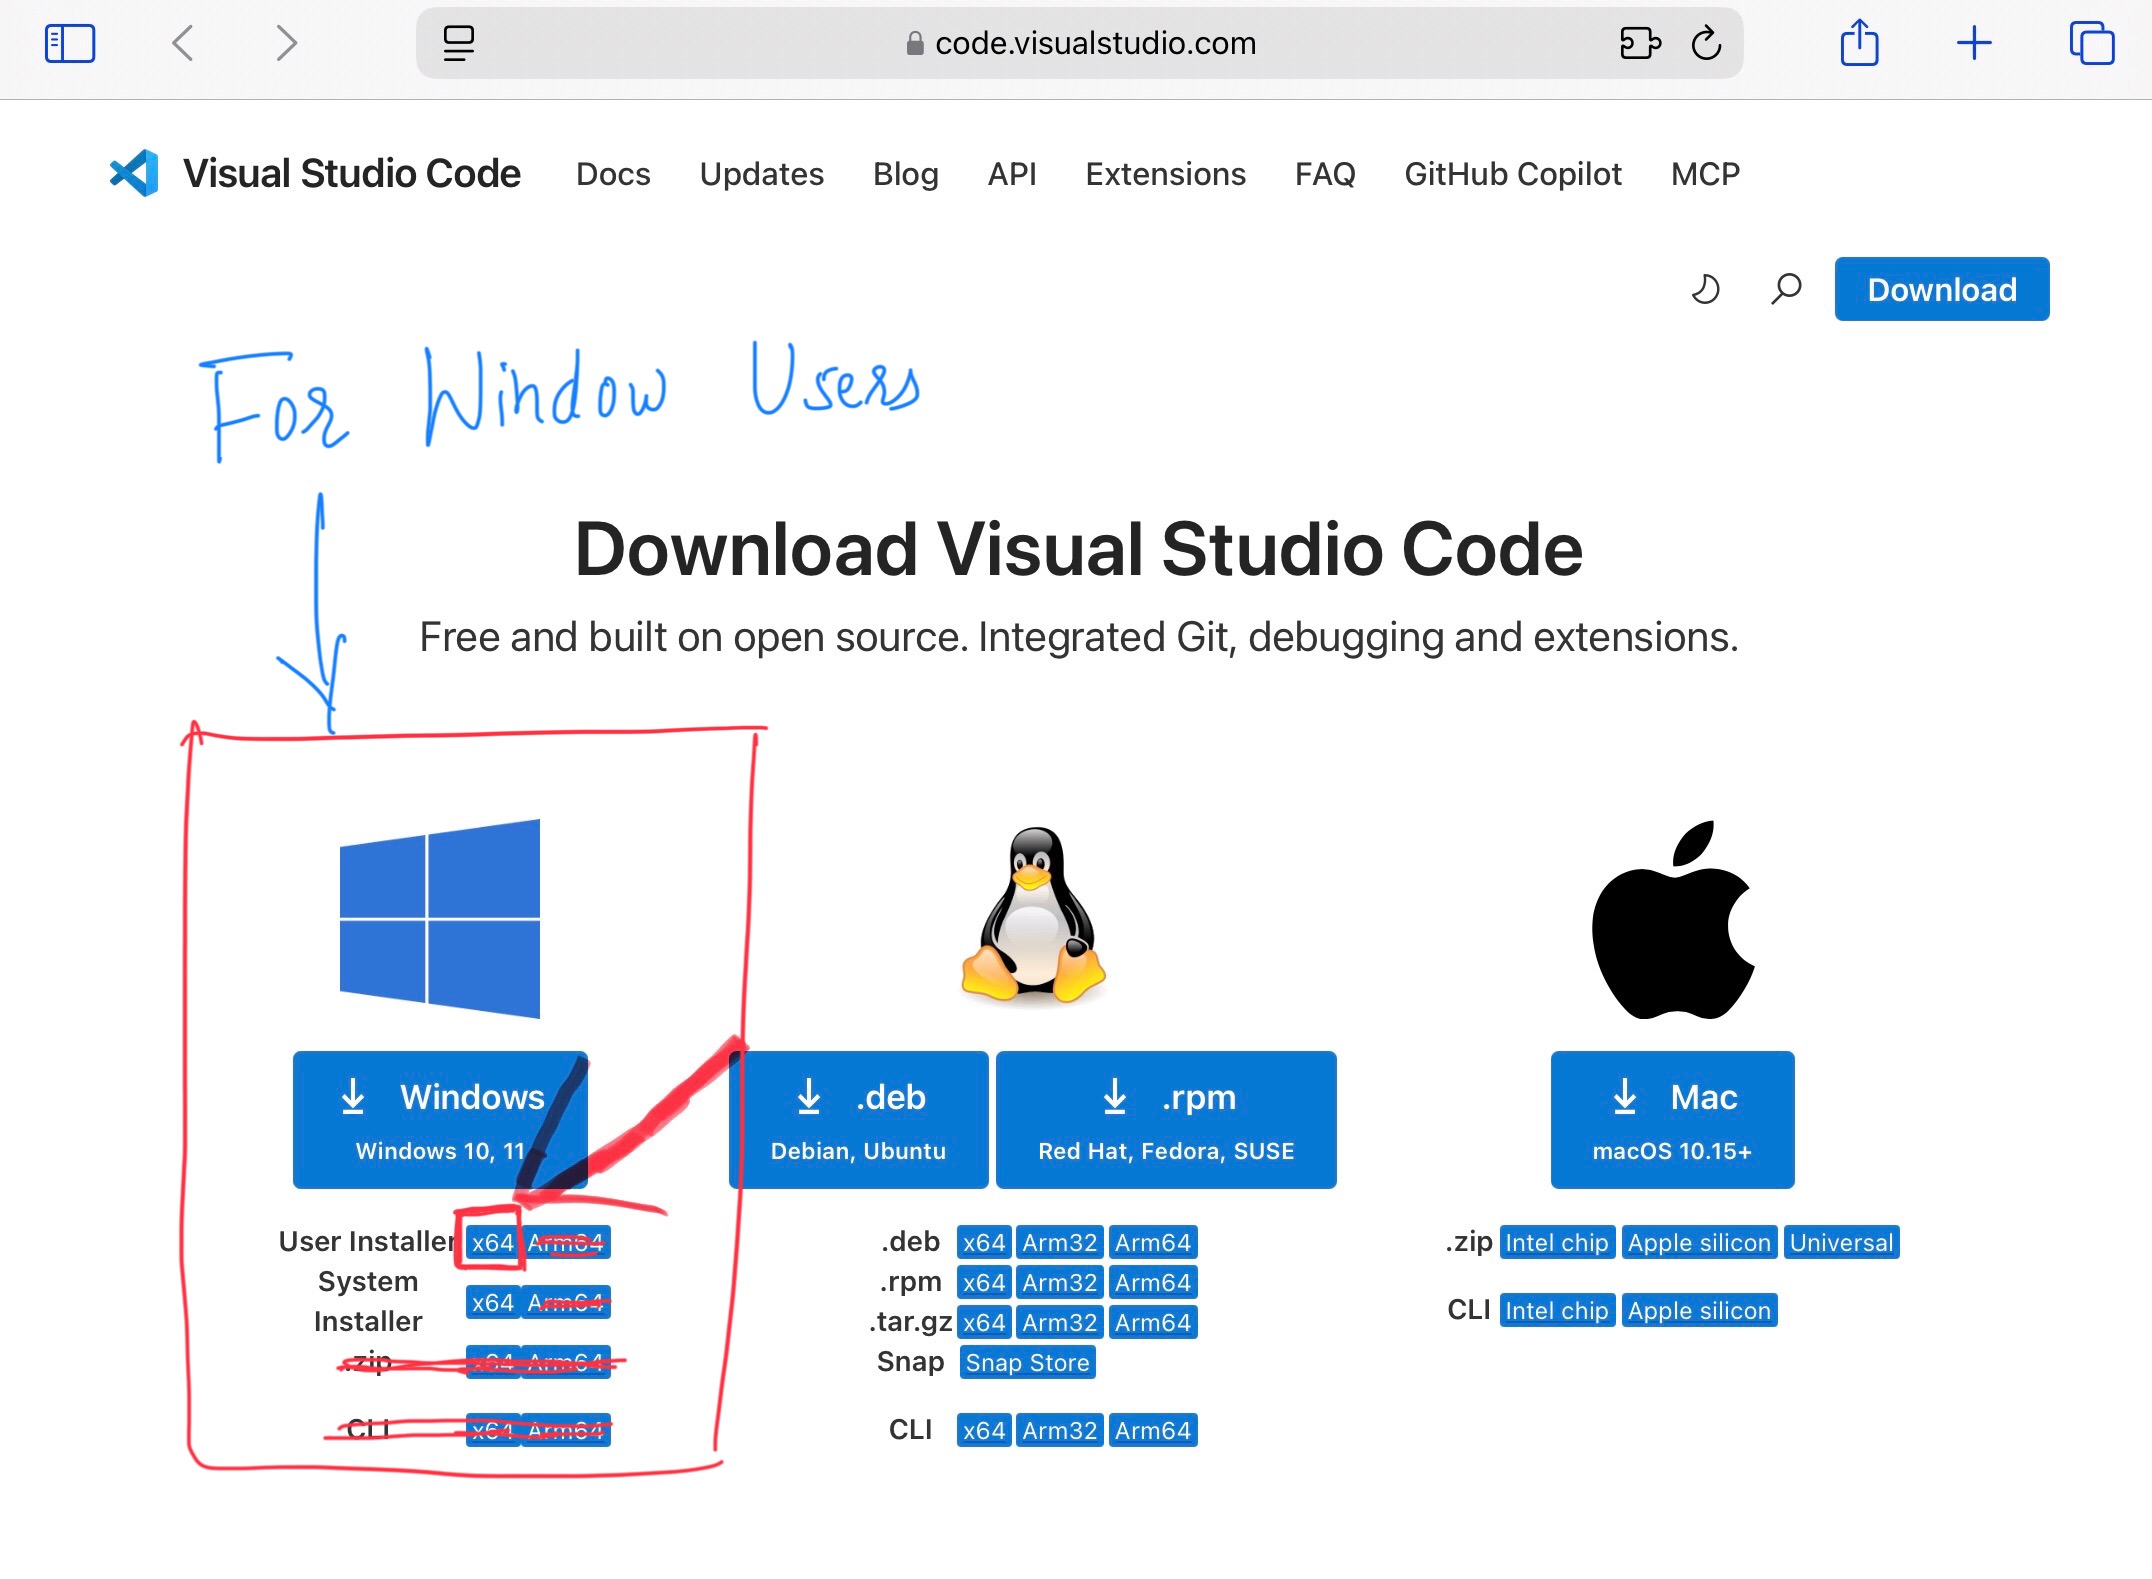Select Linux .tar.gz Arm64 link
The height and width of the screenshot is (1579, 2152).
pyautogui.click(x=1153, y=1323)
